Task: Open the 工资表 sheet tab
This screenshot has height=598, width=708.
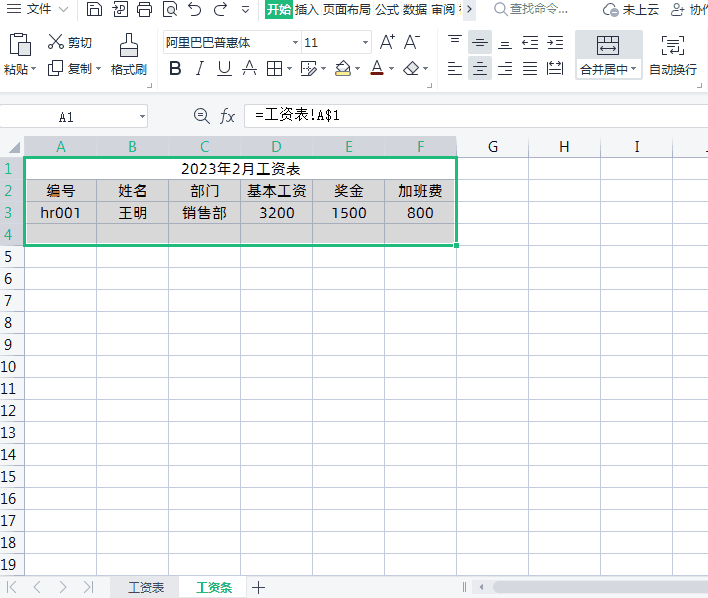Action: (145, 587)
